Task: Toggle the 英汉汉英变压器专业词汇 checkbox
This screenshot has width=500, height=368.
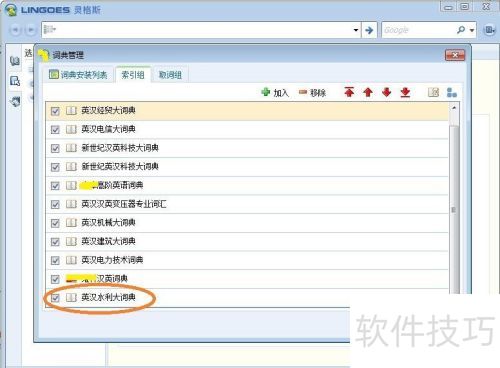Action: [55, 204]
